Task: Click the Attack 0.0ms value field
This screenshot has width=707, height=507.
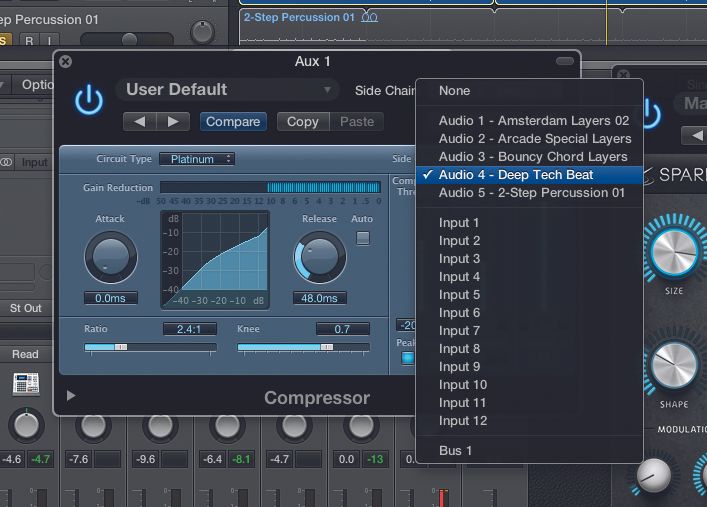Action: click(x=110, y=298)
